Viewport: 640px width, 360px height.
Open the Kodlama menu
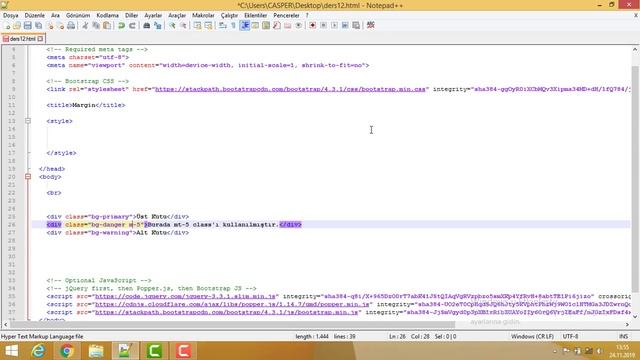coord(107,16)
